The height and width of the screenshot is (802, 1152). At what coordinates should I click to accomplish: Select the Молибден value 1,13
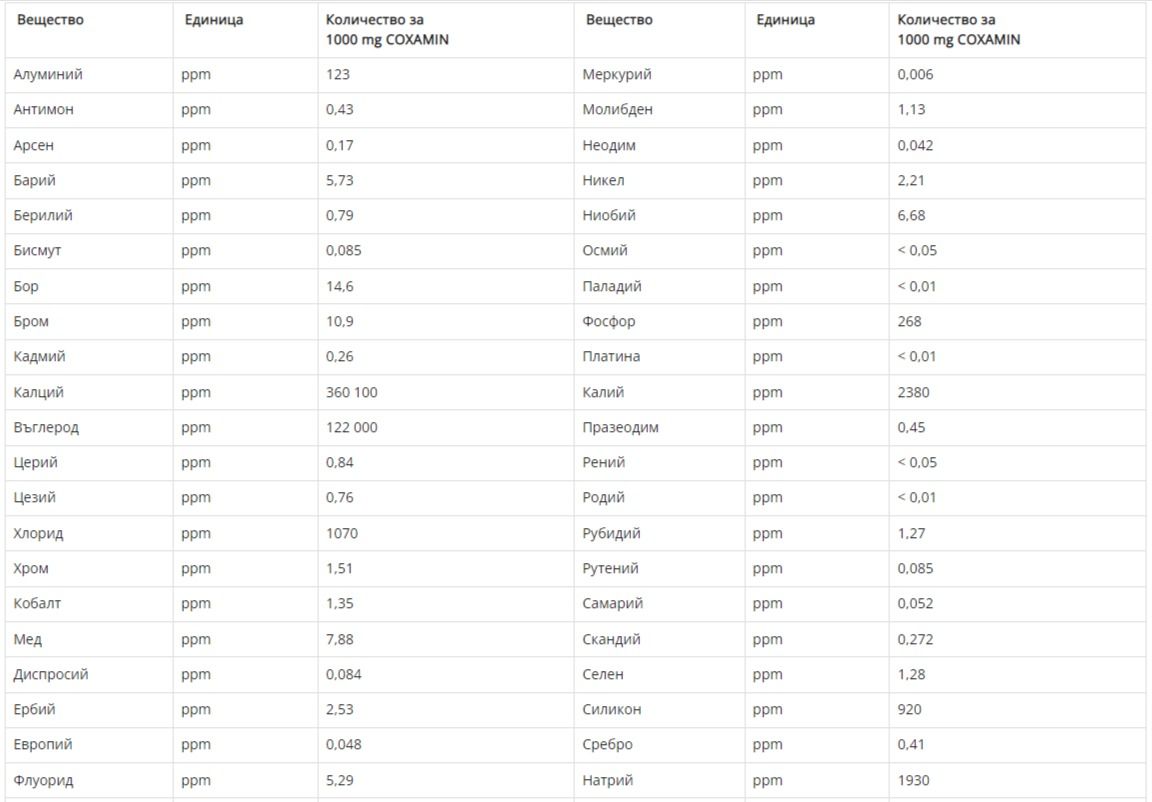tap(911, 110)
